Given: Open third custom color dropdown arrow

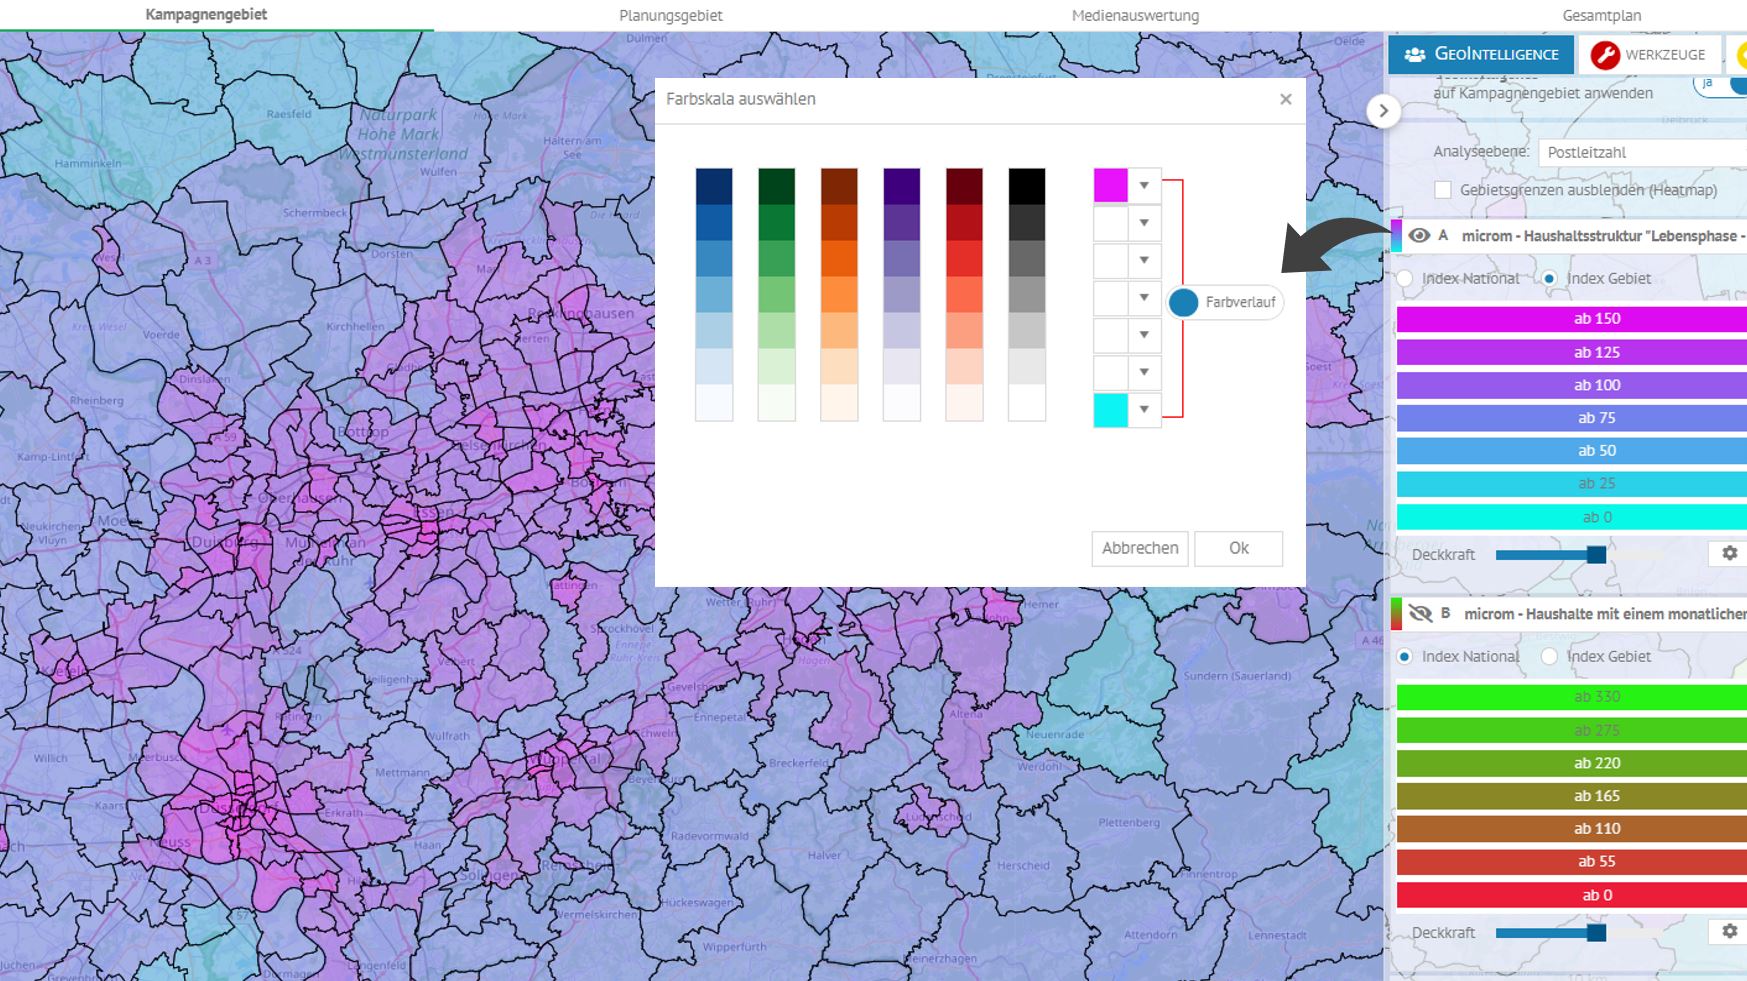Looking at the screenshot, I should click(1144, 260).
